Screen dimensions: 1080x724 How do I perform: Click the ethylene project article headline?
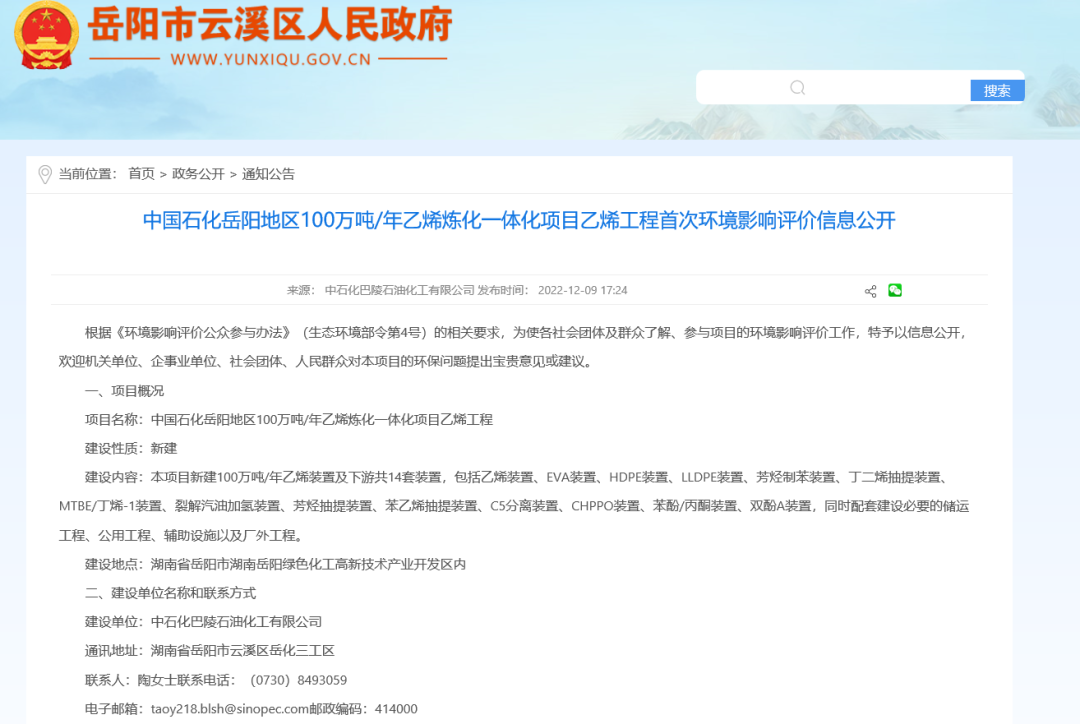540,221
